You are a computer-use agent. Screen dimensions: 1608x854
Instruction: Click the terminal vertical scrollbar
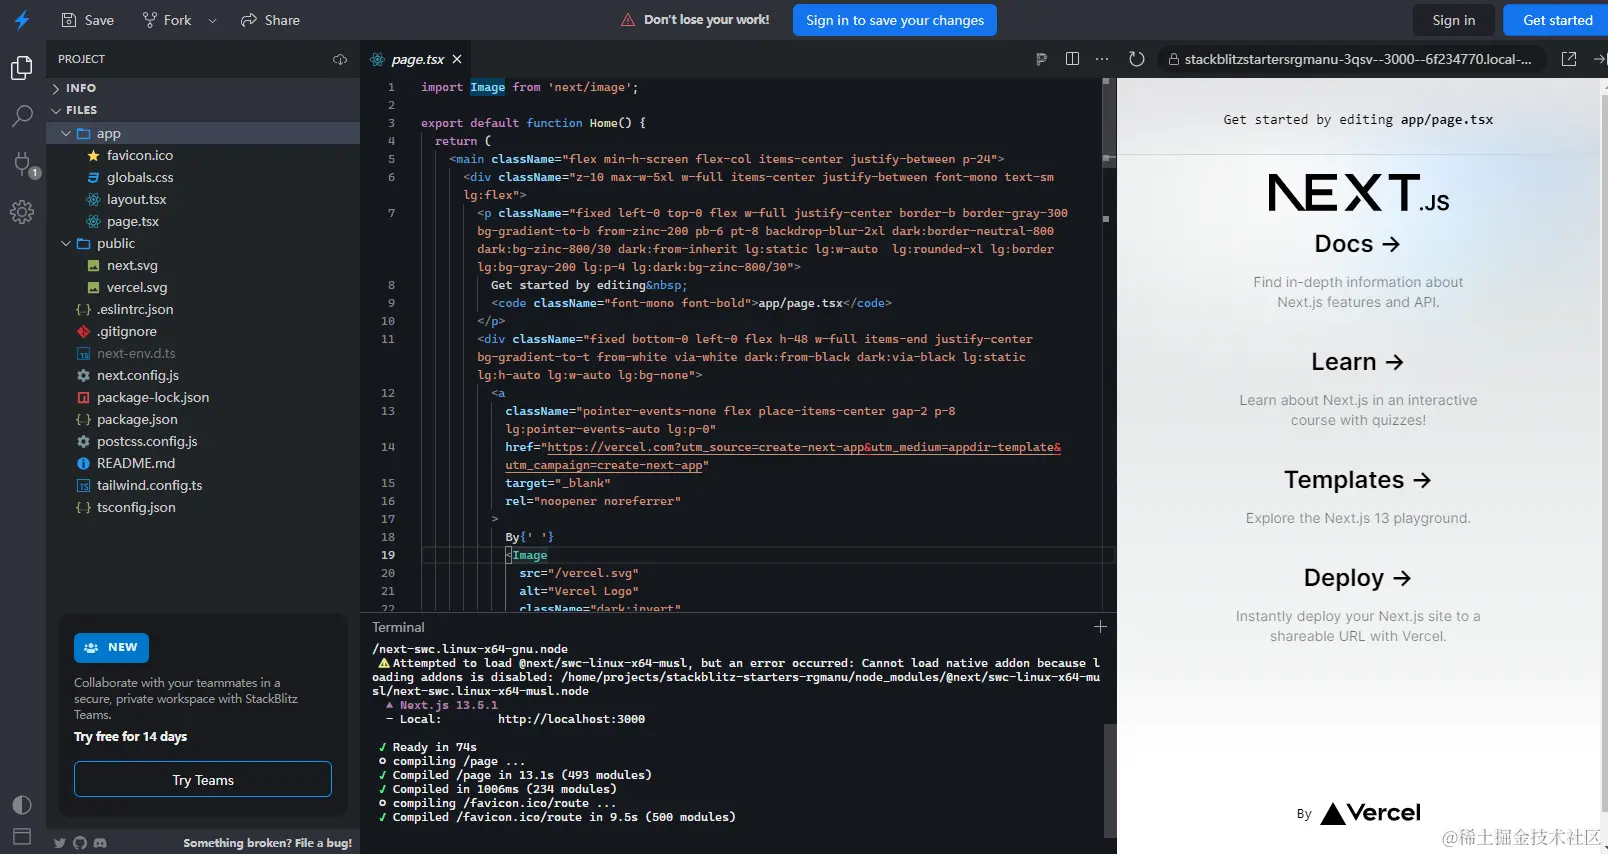(1109, 780)
